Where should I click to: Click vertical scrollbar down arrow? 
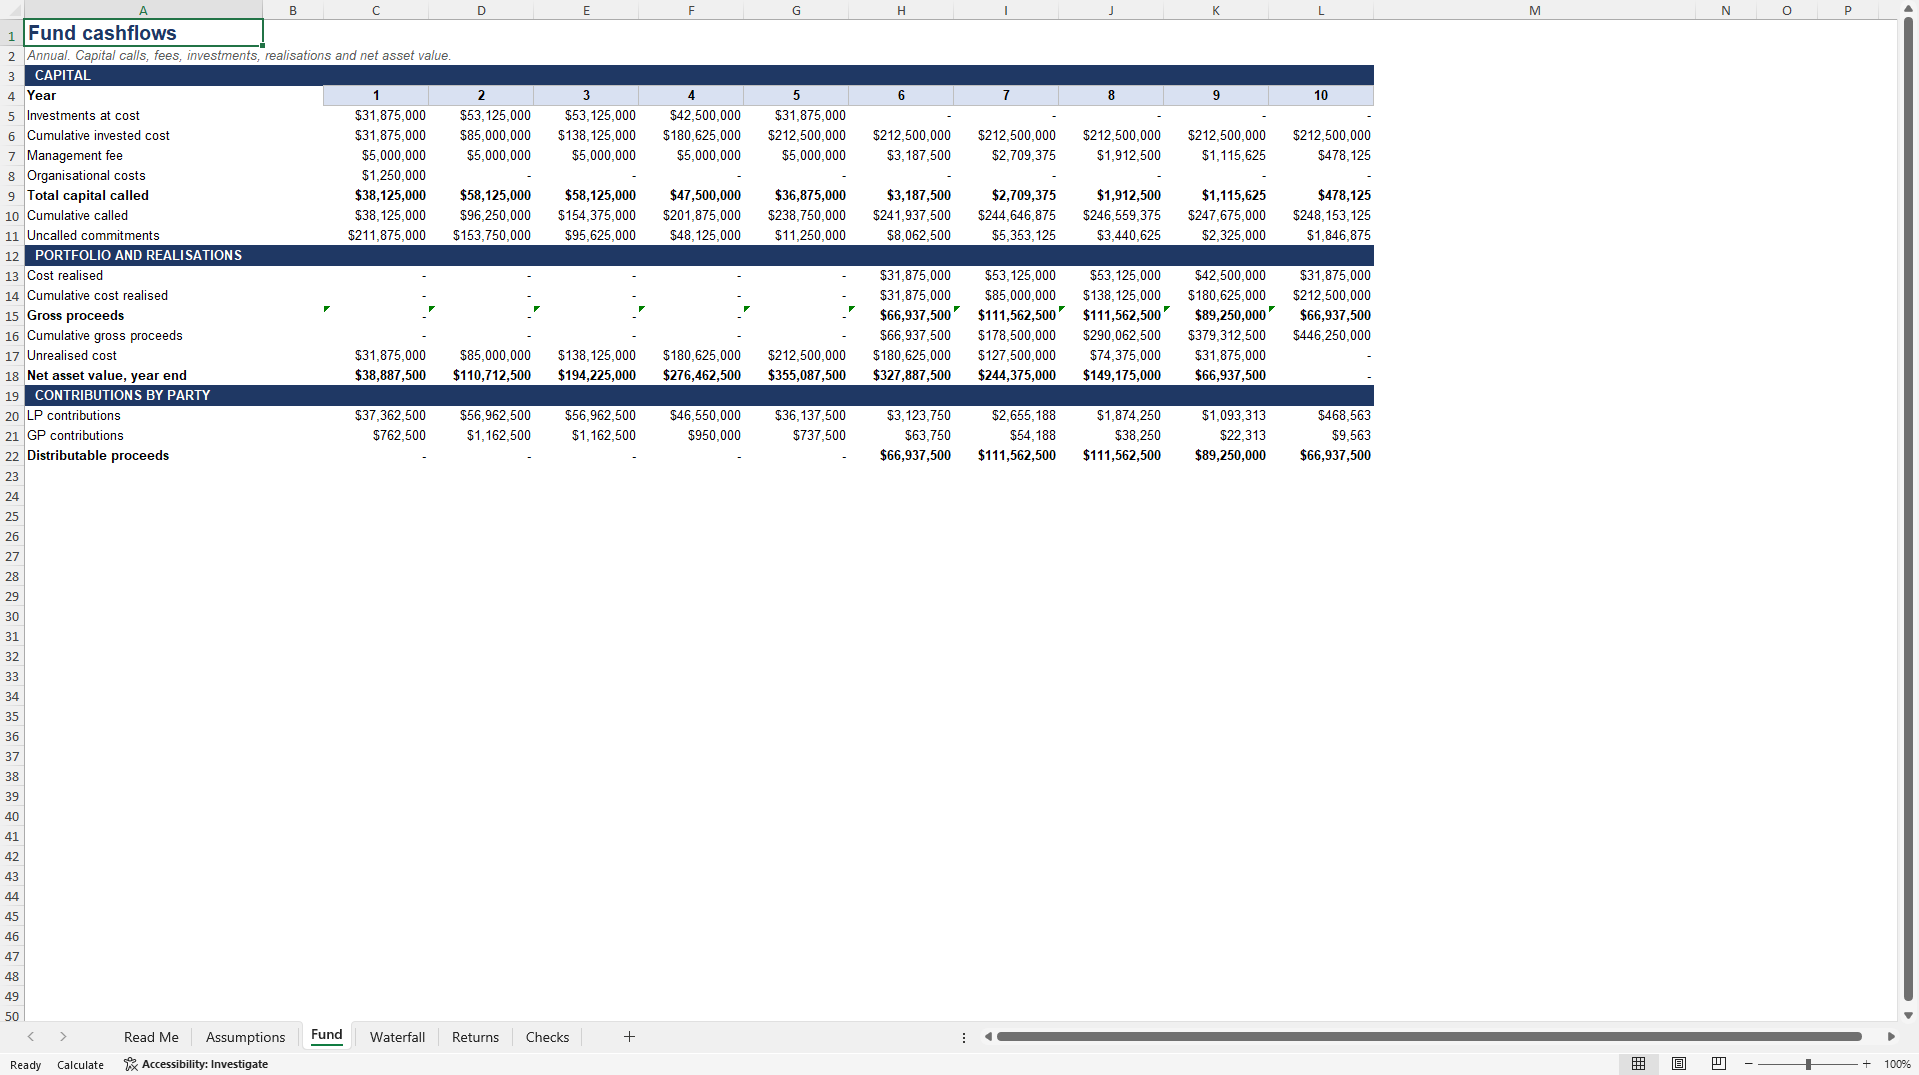coord(1908,1015)
